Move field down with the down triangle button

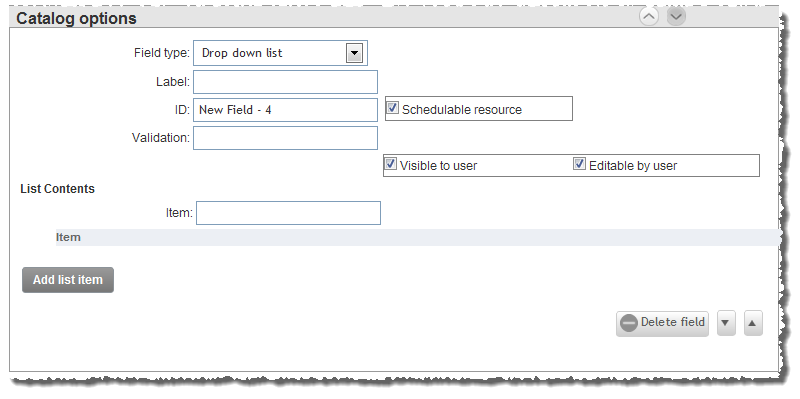click(726, 323)
